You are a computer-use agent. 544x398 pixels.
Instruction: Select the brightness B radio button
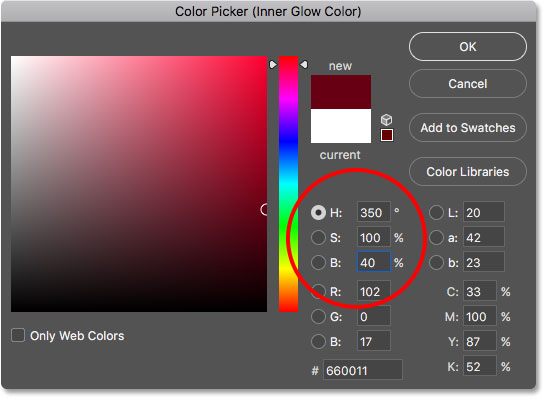(x=318, y=263)
